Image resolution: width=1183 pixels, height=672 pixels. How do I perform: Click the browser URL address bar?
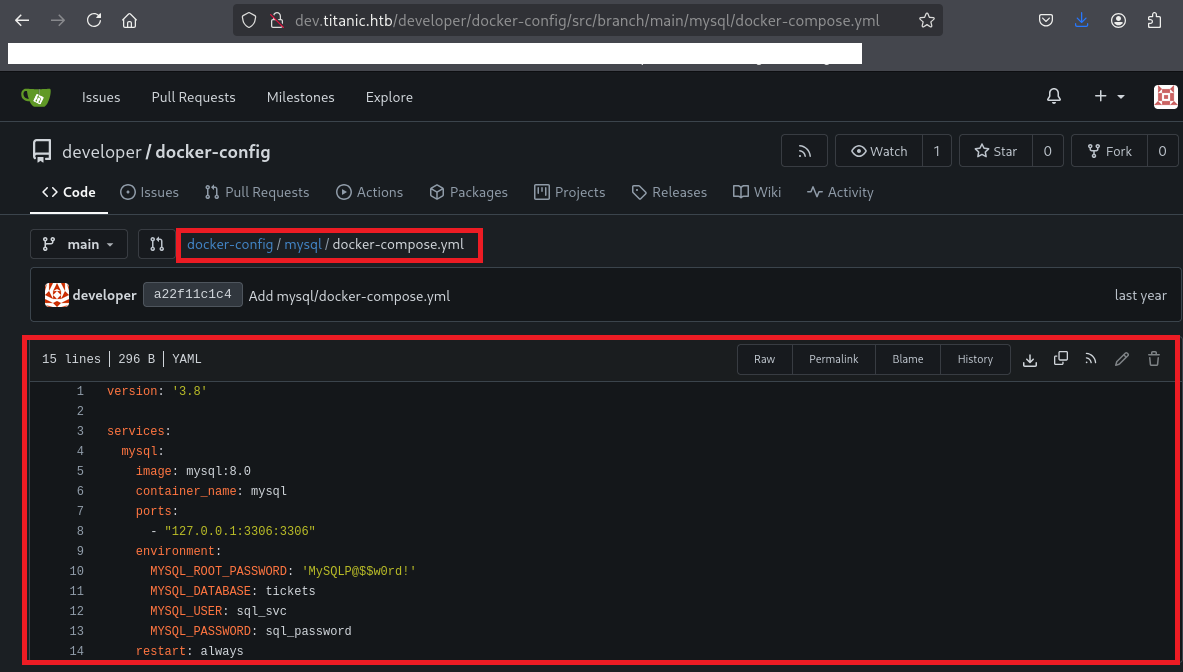pyautogui.click(x=590, y=20)
